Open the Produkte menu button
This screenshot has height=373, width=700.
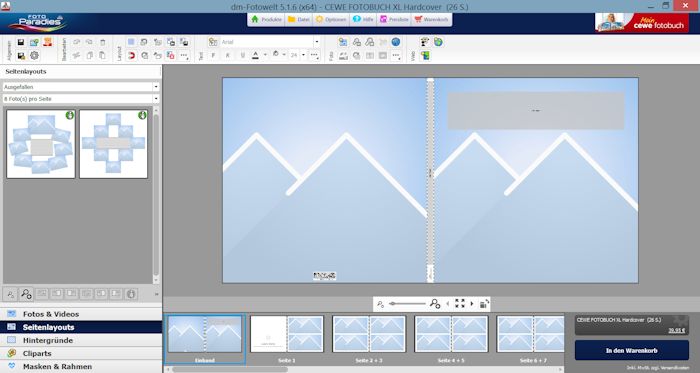click(266, 20)
